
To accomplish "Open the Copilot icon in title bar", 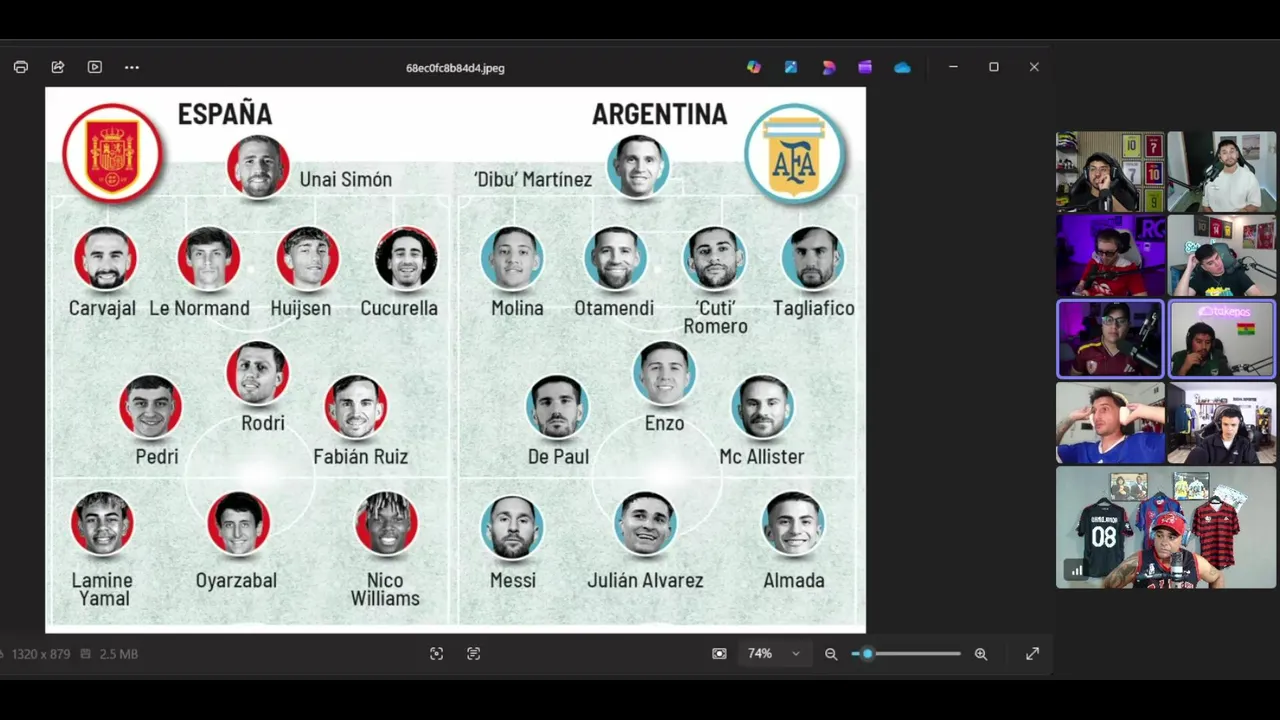I will pos(754,67).
